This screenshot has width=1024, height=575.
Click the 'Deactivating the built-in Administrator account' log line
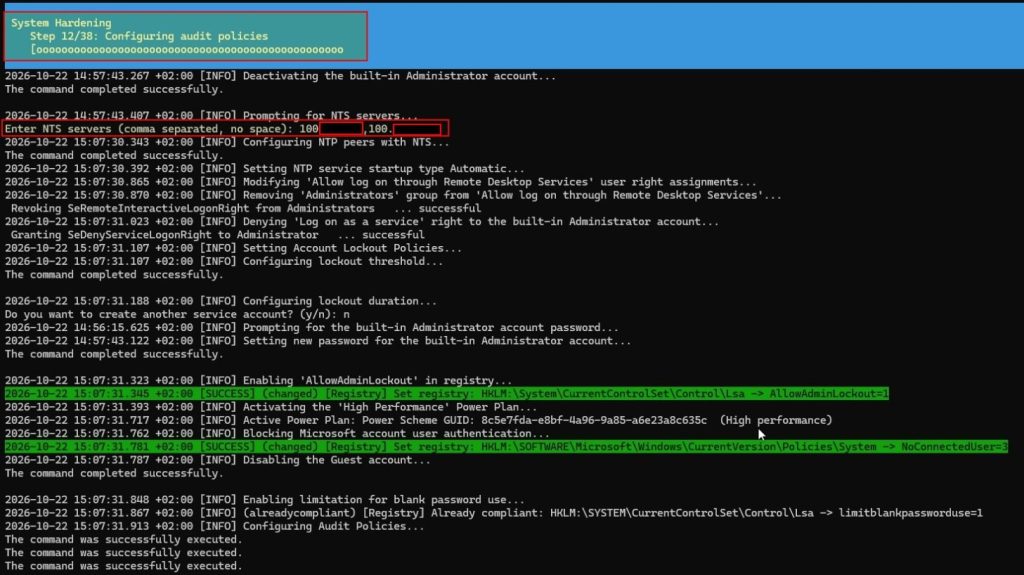[x=280, y=76]
